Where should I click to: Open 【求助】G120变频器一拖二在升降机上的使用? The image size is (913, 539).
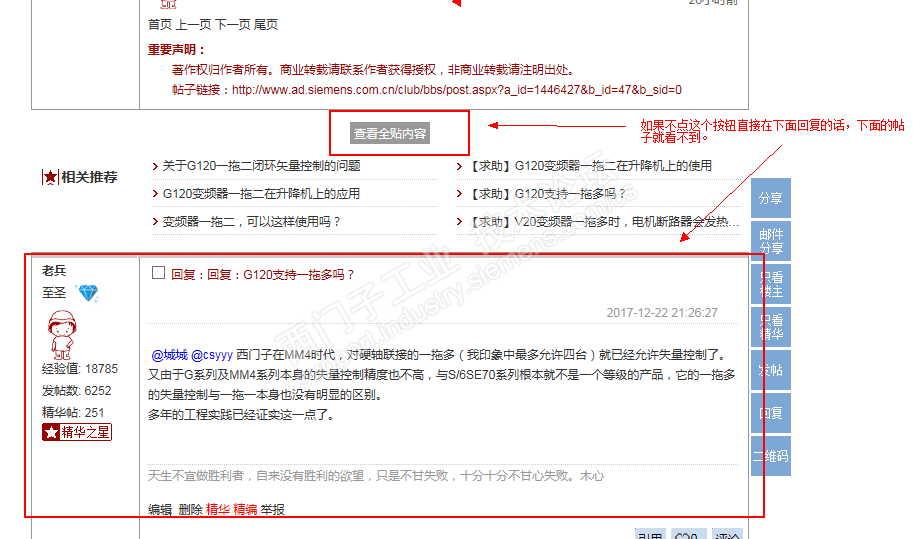[589, 166]
